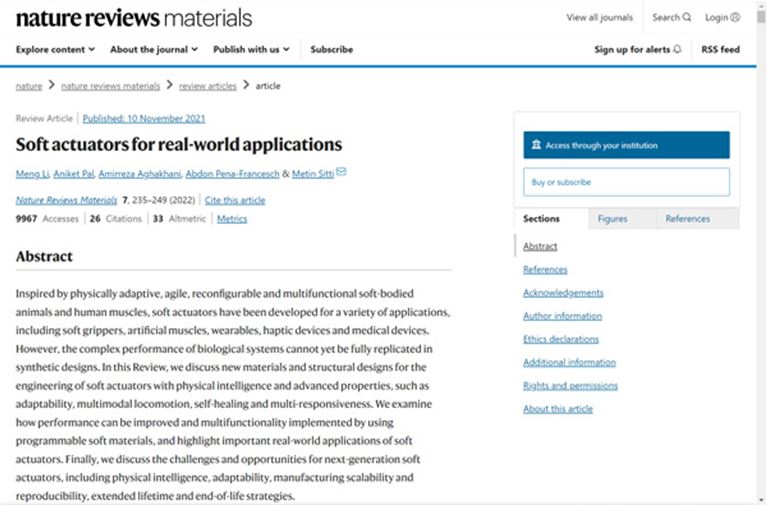Click the alerts bell icon

pos(677,49)
